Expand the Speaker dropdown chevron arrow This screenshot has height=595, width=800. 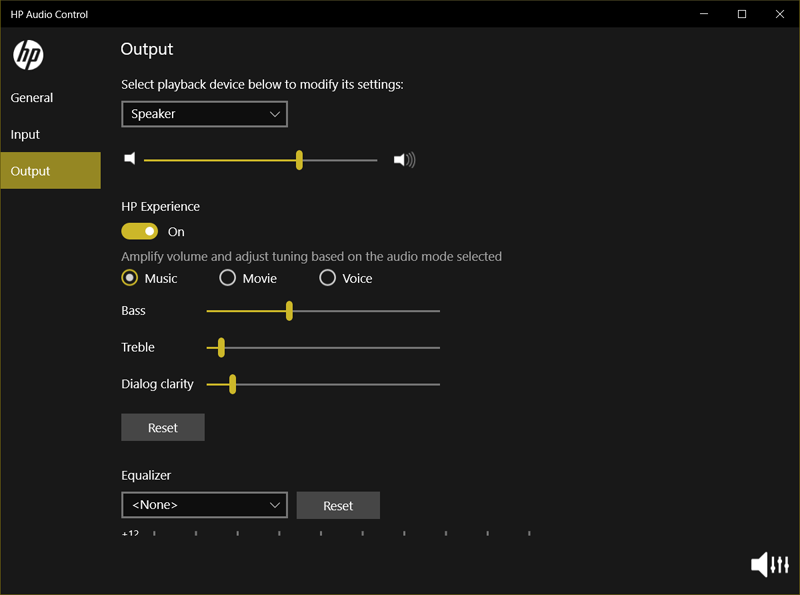coord(274,114)
